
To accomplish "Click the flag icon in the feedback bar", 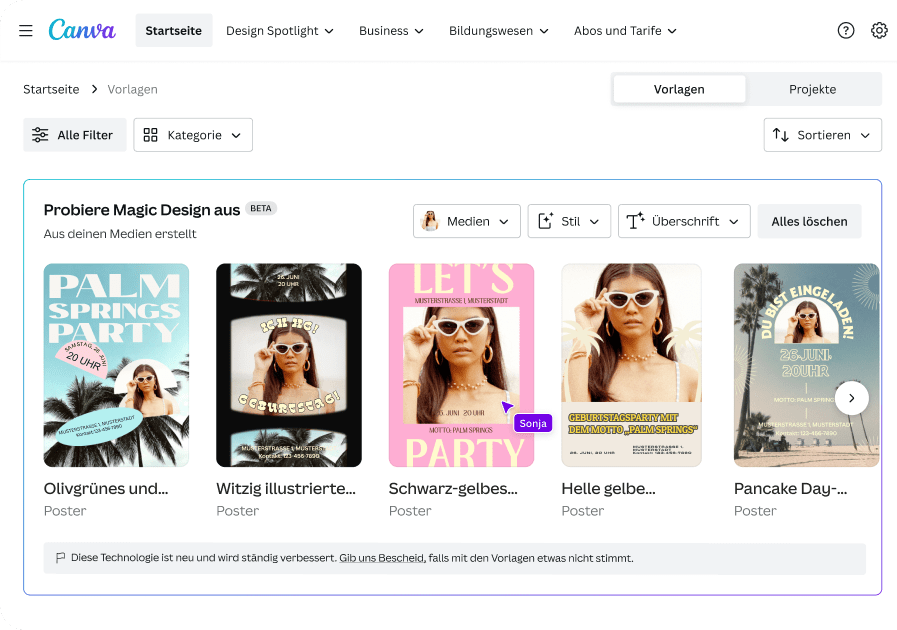I will pos(60,558).
